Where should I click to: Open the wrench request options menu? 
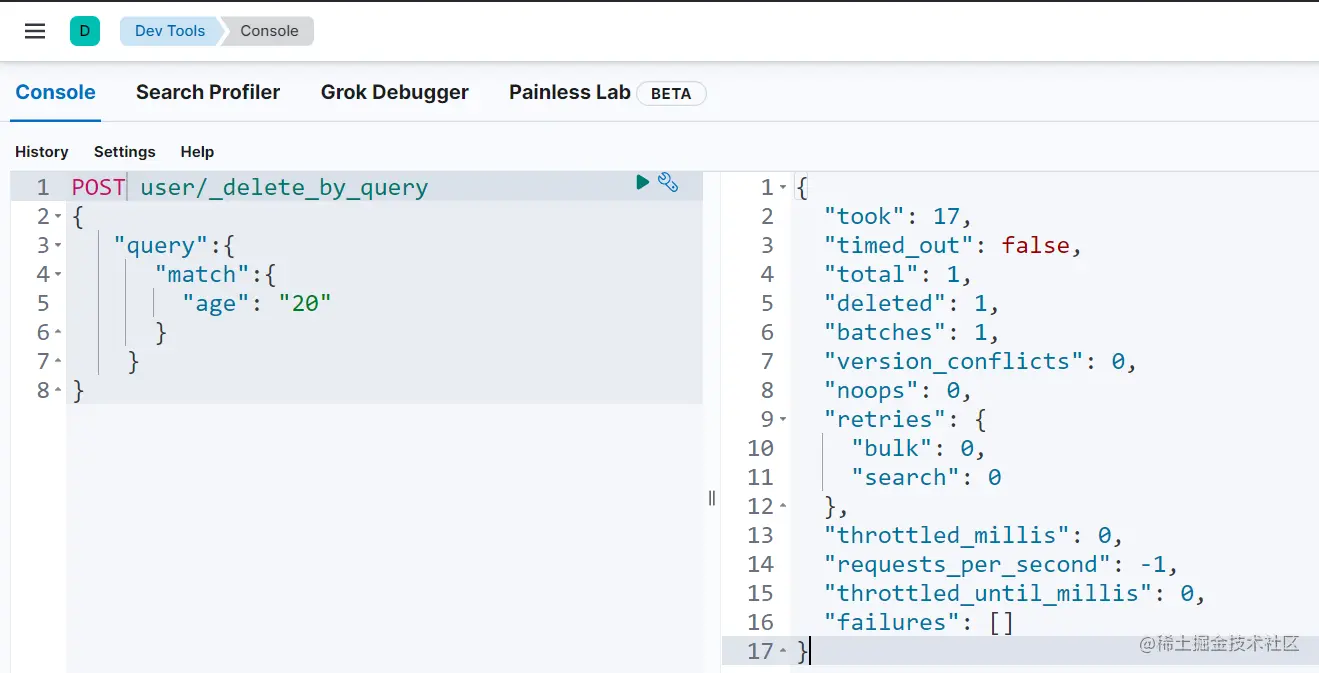(668, 182)
